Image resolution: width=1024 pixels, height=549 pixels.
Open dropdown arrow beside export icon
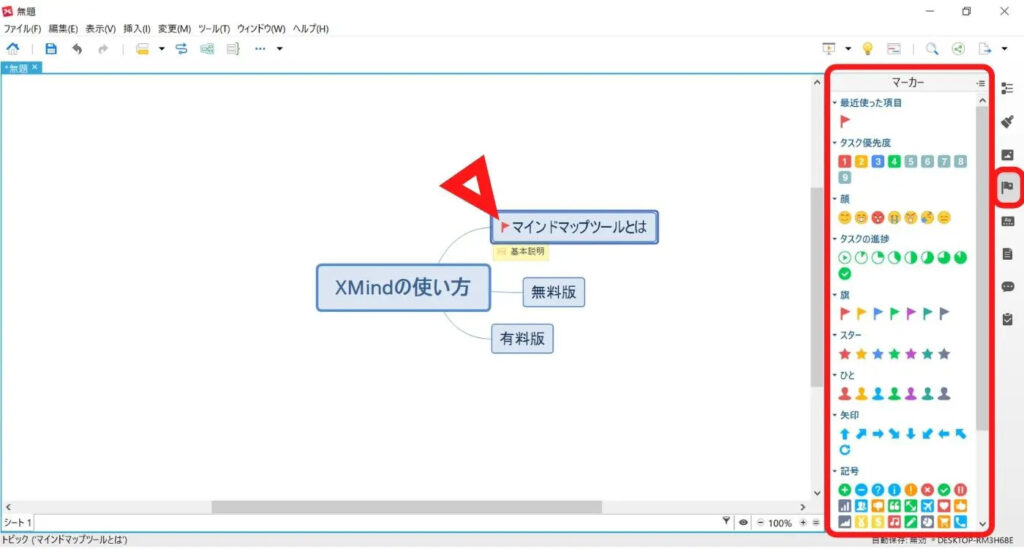pos(1004,48)
